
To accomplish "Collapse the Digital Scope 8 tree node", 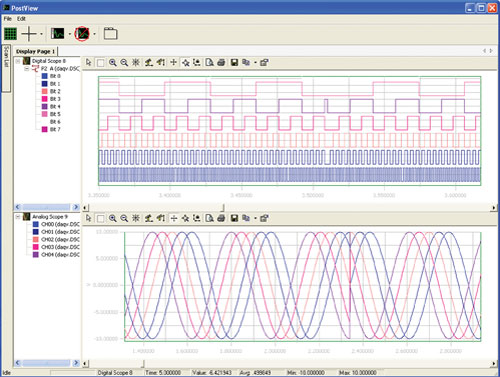I will (x=18, y=61).
